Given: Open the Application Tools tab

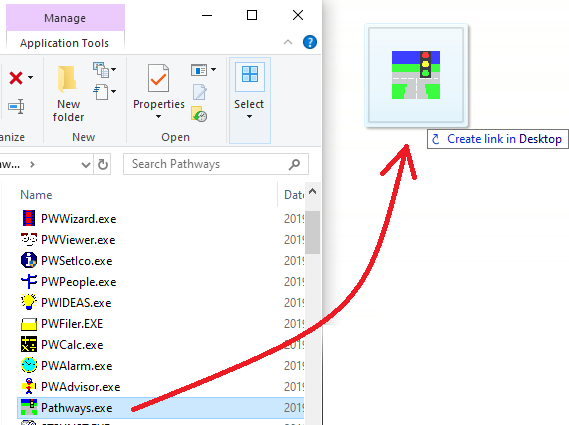Looking at the screenshot, I should tap(65, 43).
